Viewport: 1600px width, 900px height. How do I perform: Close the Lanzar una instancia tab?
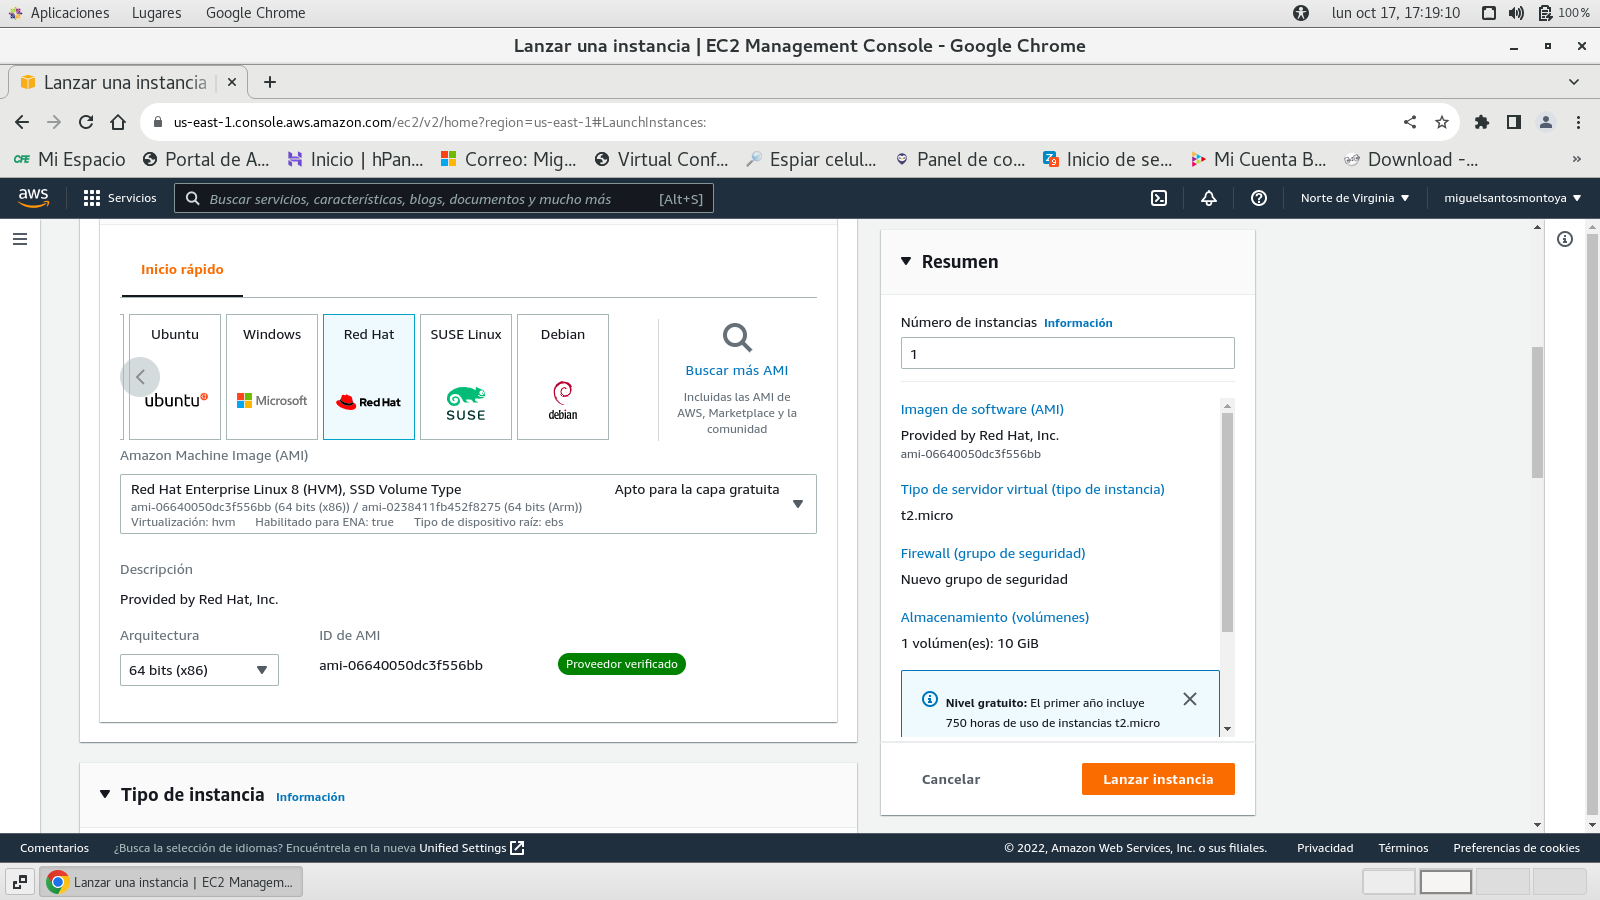click(232, 82)
